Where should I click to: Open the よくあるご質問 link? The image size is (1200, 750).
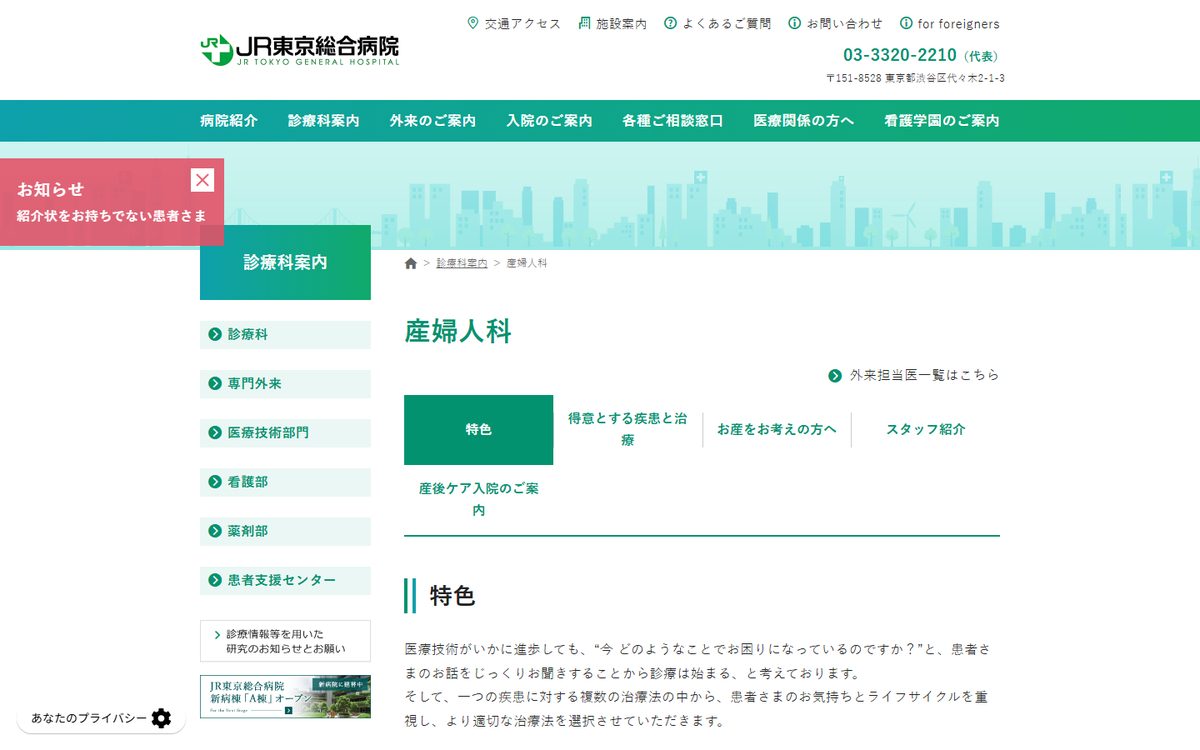point(717,23)
